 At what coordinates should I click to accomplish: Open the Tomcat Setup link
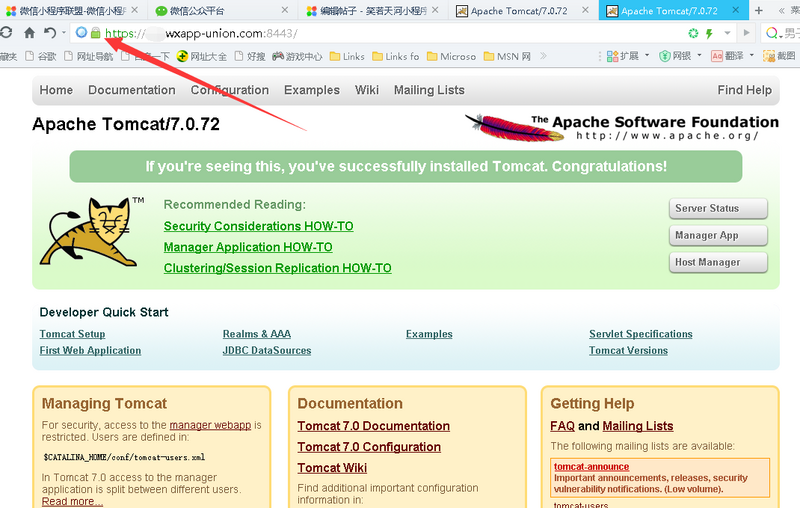(x=72, y=334)
